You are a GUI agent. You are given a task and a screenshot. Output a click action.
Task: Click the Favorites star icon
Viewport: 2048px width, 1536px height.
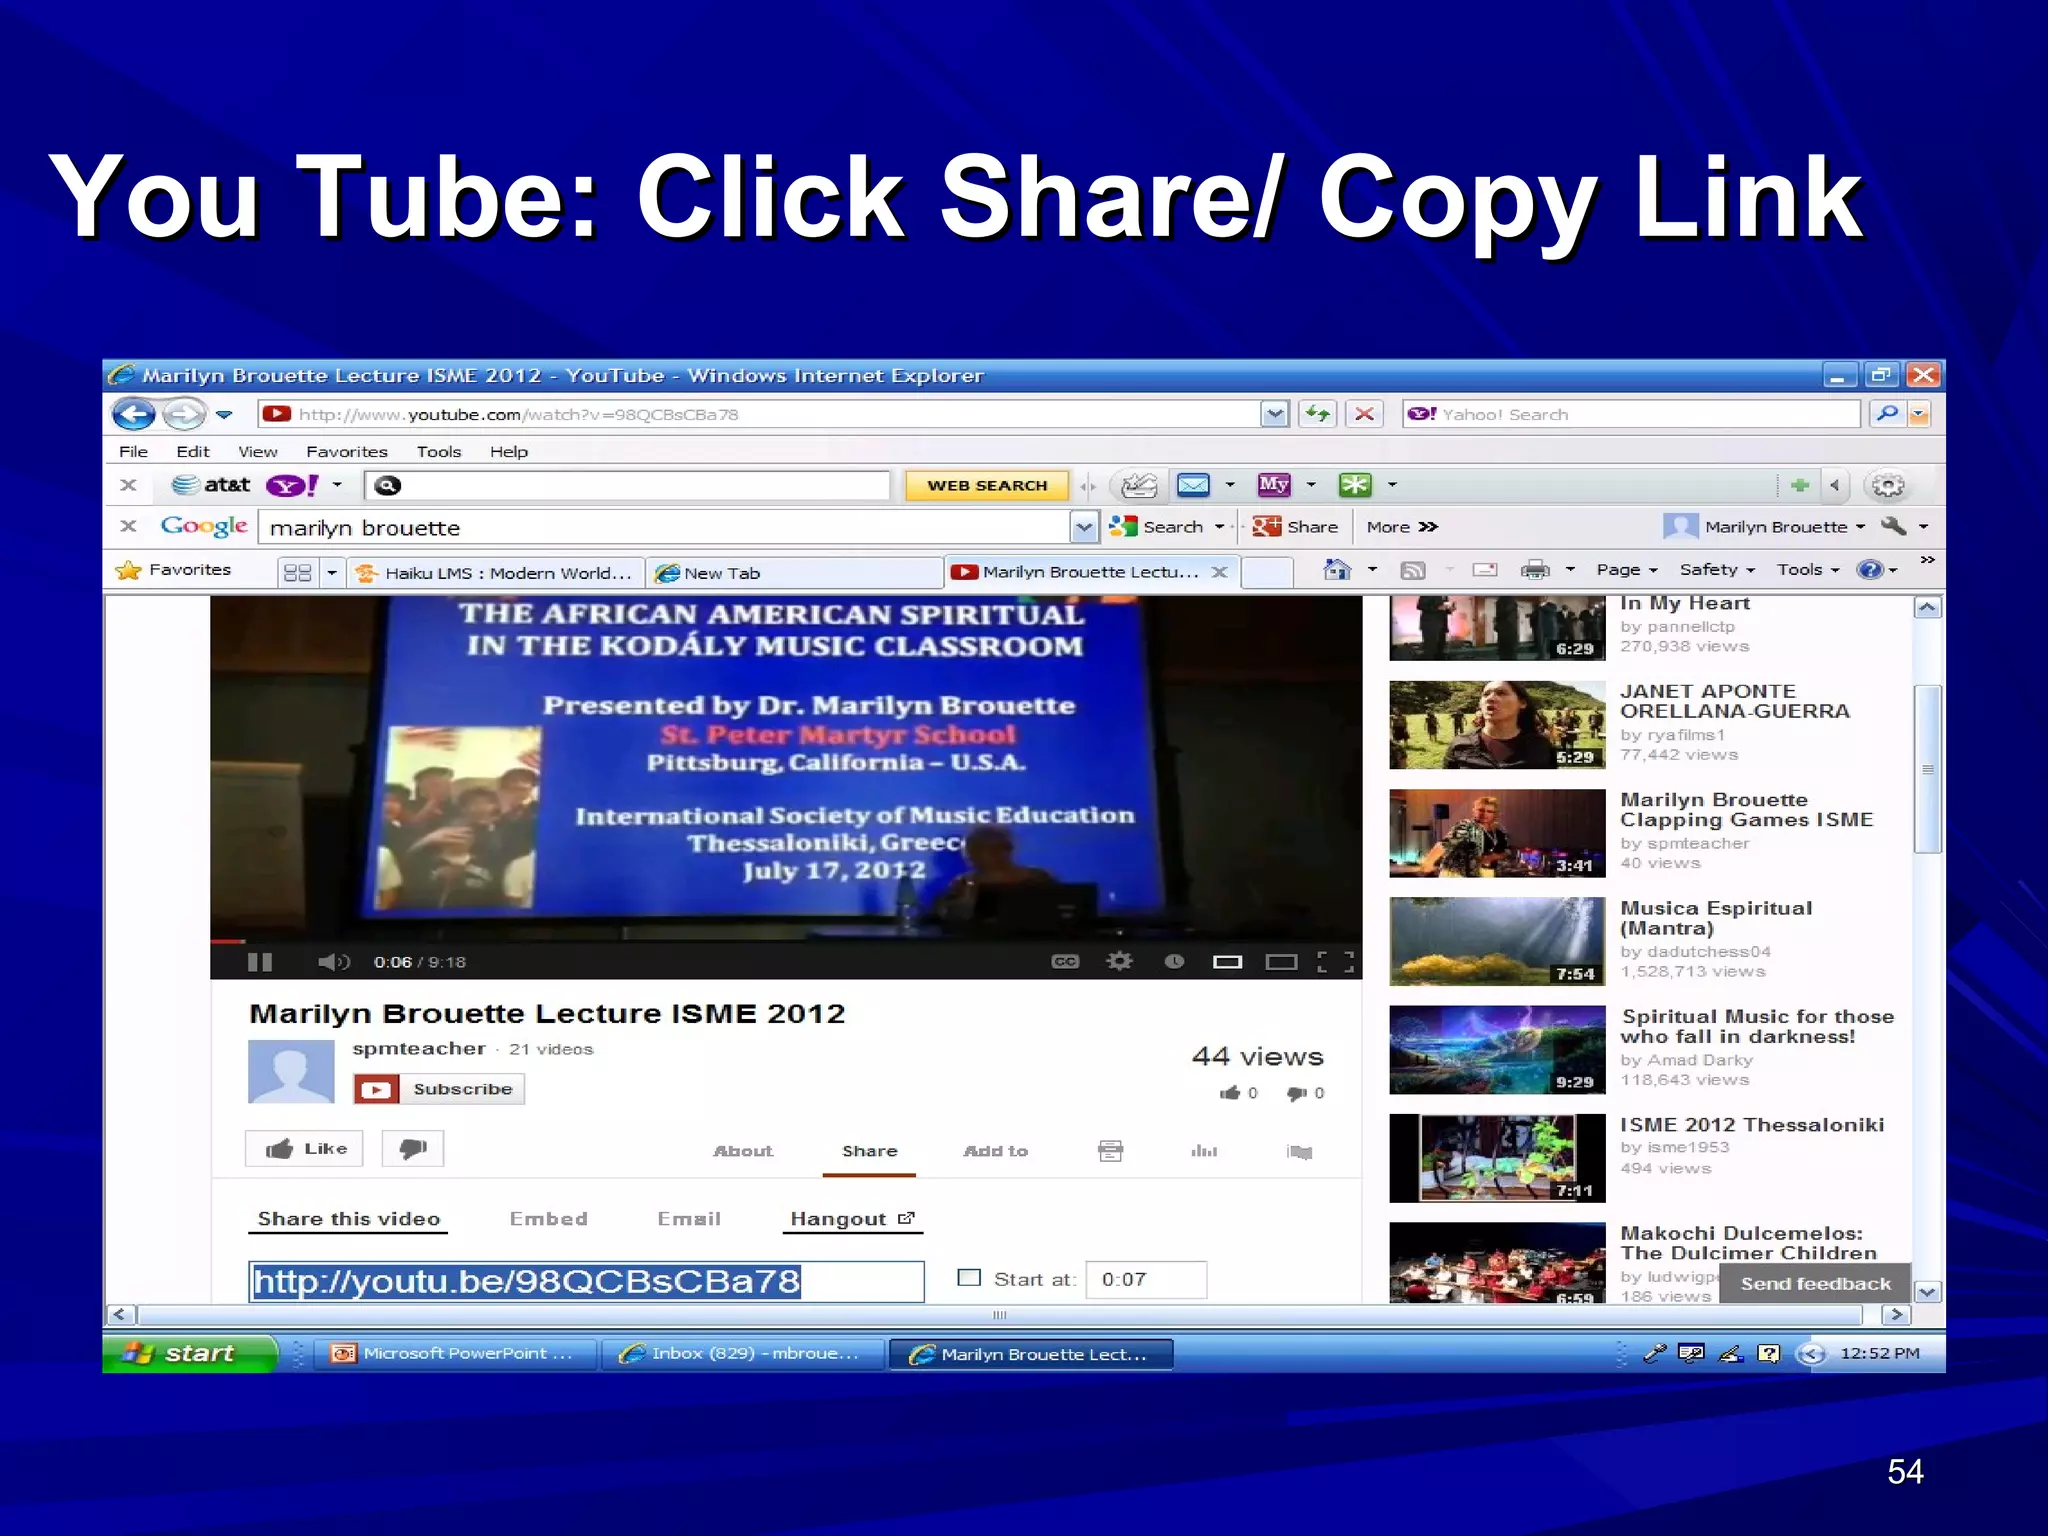[128, 570]
